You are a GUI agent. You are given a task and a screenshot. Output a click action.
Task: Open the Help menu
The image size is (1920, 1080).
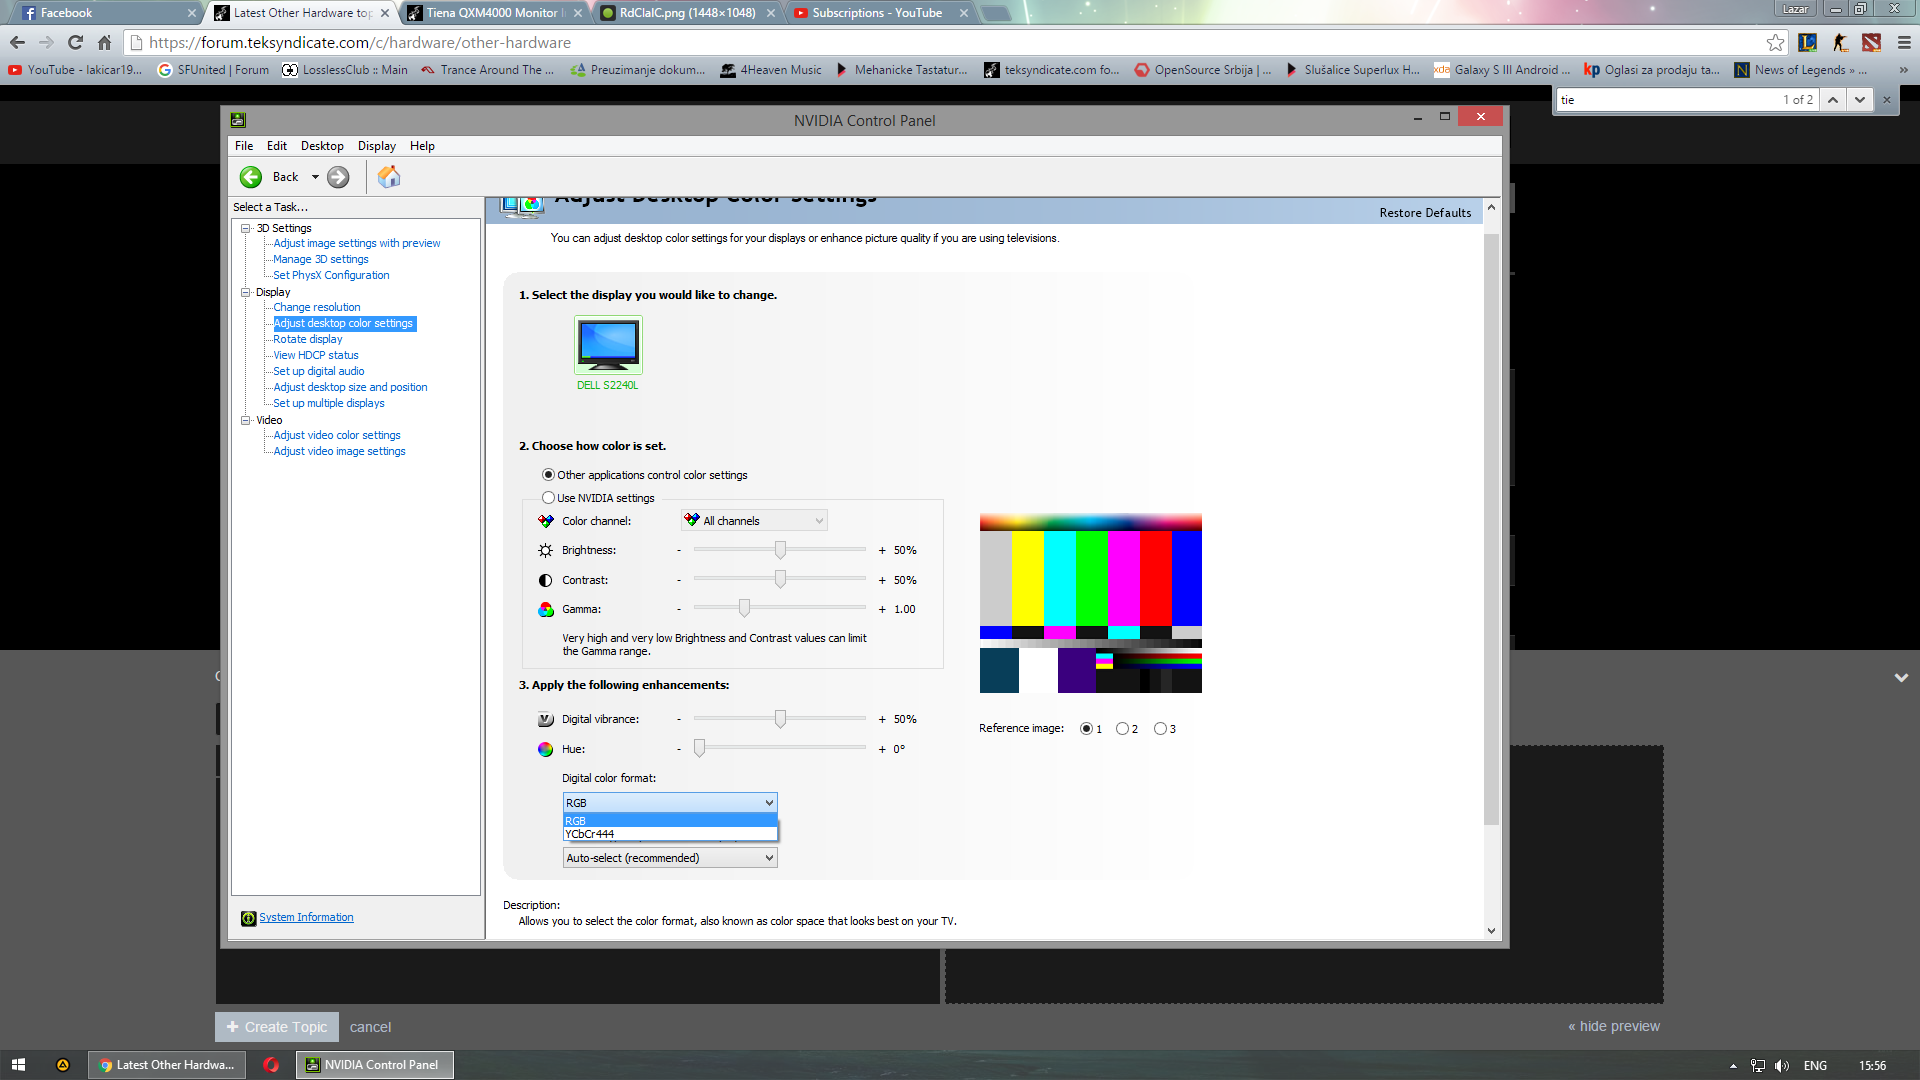422,146
